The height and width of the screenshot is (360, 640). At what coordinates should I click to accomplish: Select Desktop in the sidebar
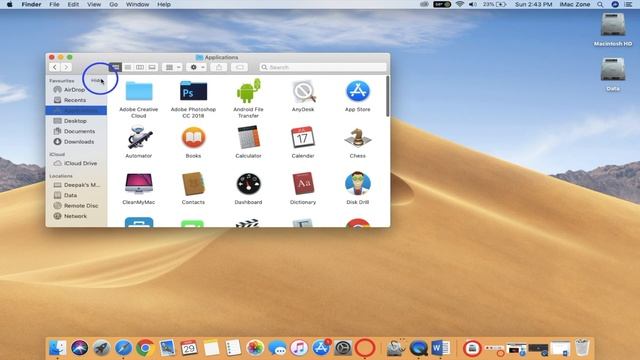(x=76, y=121)
